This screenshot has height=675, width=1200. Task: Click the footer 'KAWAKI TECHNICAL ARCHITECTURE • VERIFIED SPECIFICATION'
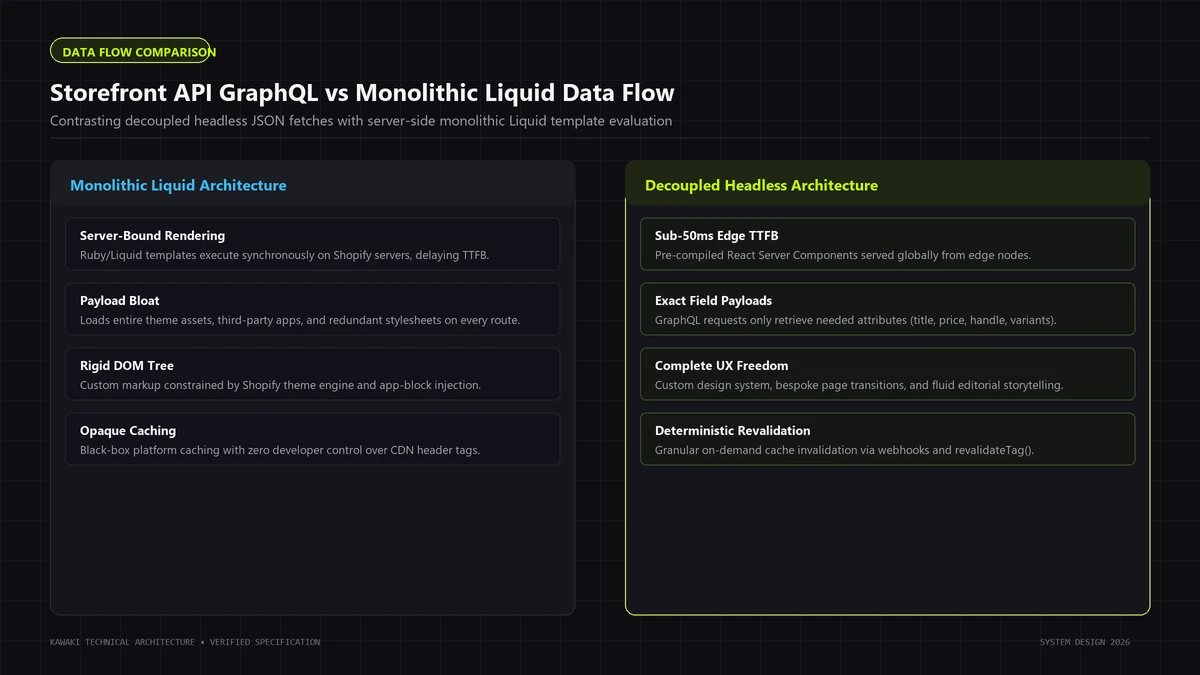click(x=185, y=642)
